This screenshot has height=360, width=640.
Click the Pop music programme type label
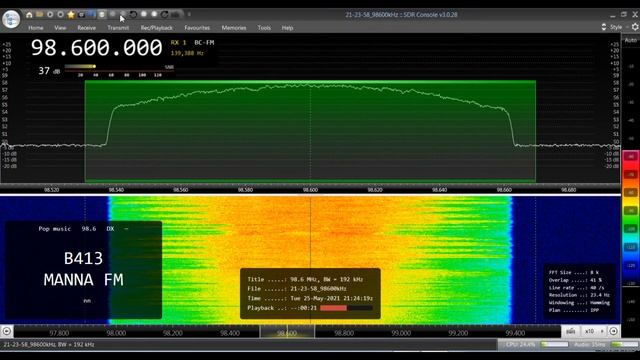click(55, 229)
